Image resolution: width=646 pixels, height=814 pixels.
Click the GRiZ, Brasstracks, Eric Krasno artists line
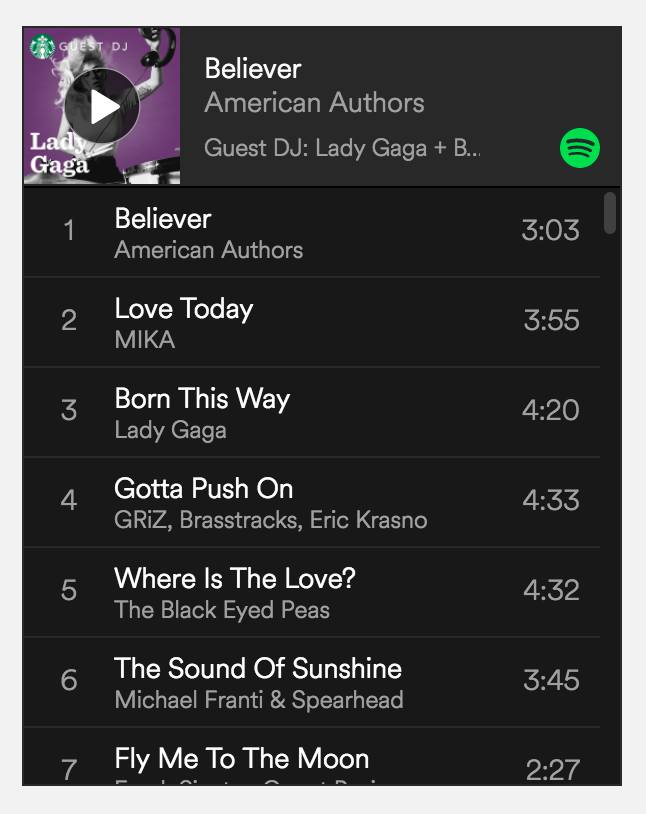click(x=271, y=520)
